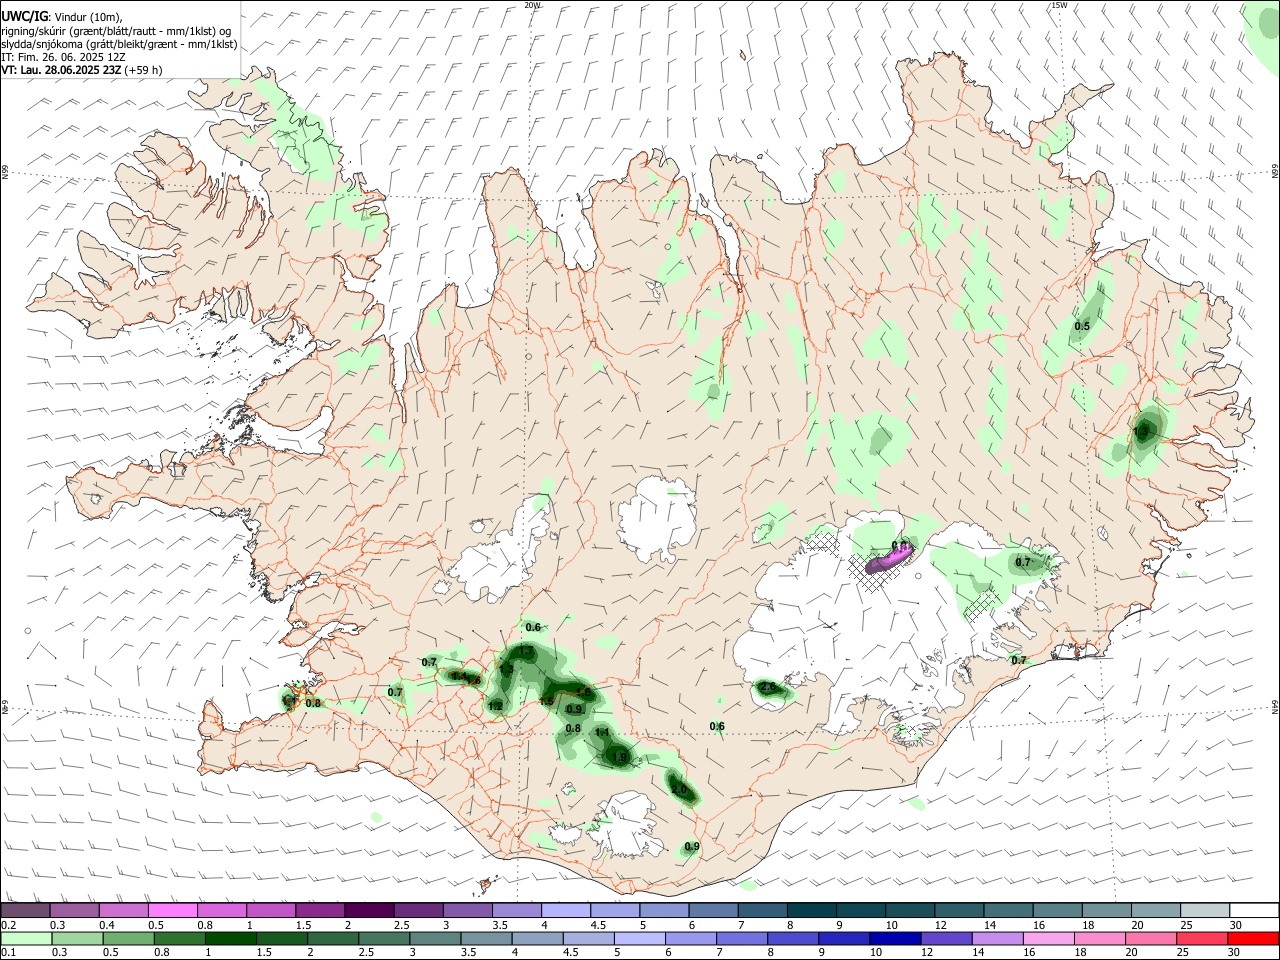Image resolution: width=1280 pixels, height=960 pixels.
Task: Click the '14' label on the lower rain scale
Action: (977, 953)
